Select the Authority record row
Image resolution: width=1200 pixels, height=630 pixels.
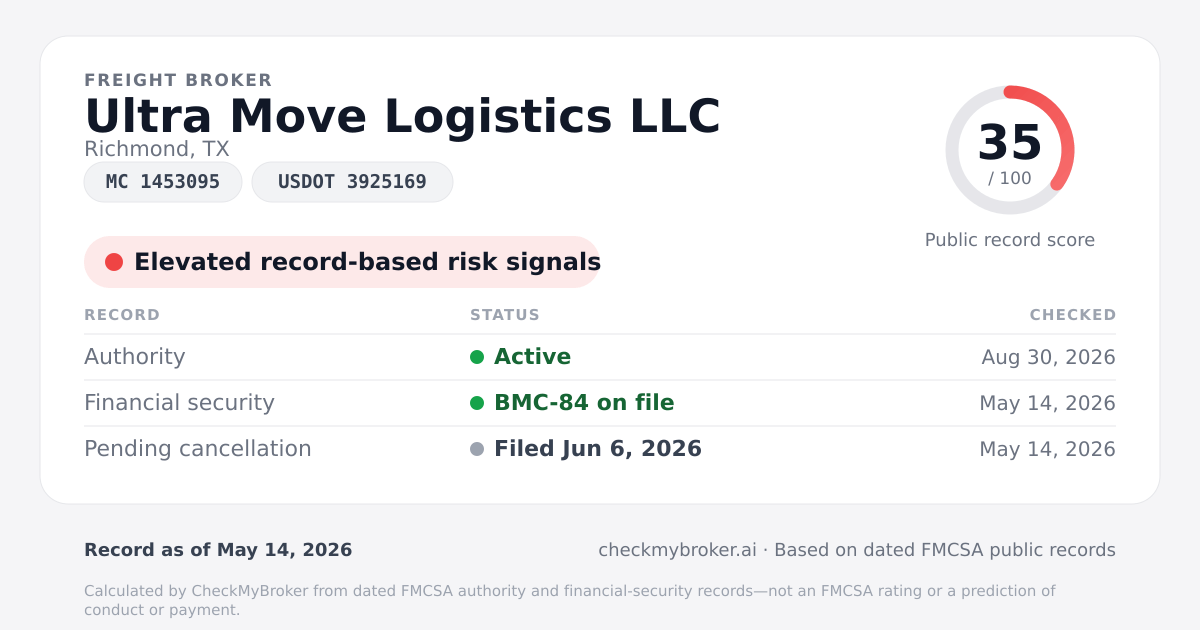(x=600, y=357)
